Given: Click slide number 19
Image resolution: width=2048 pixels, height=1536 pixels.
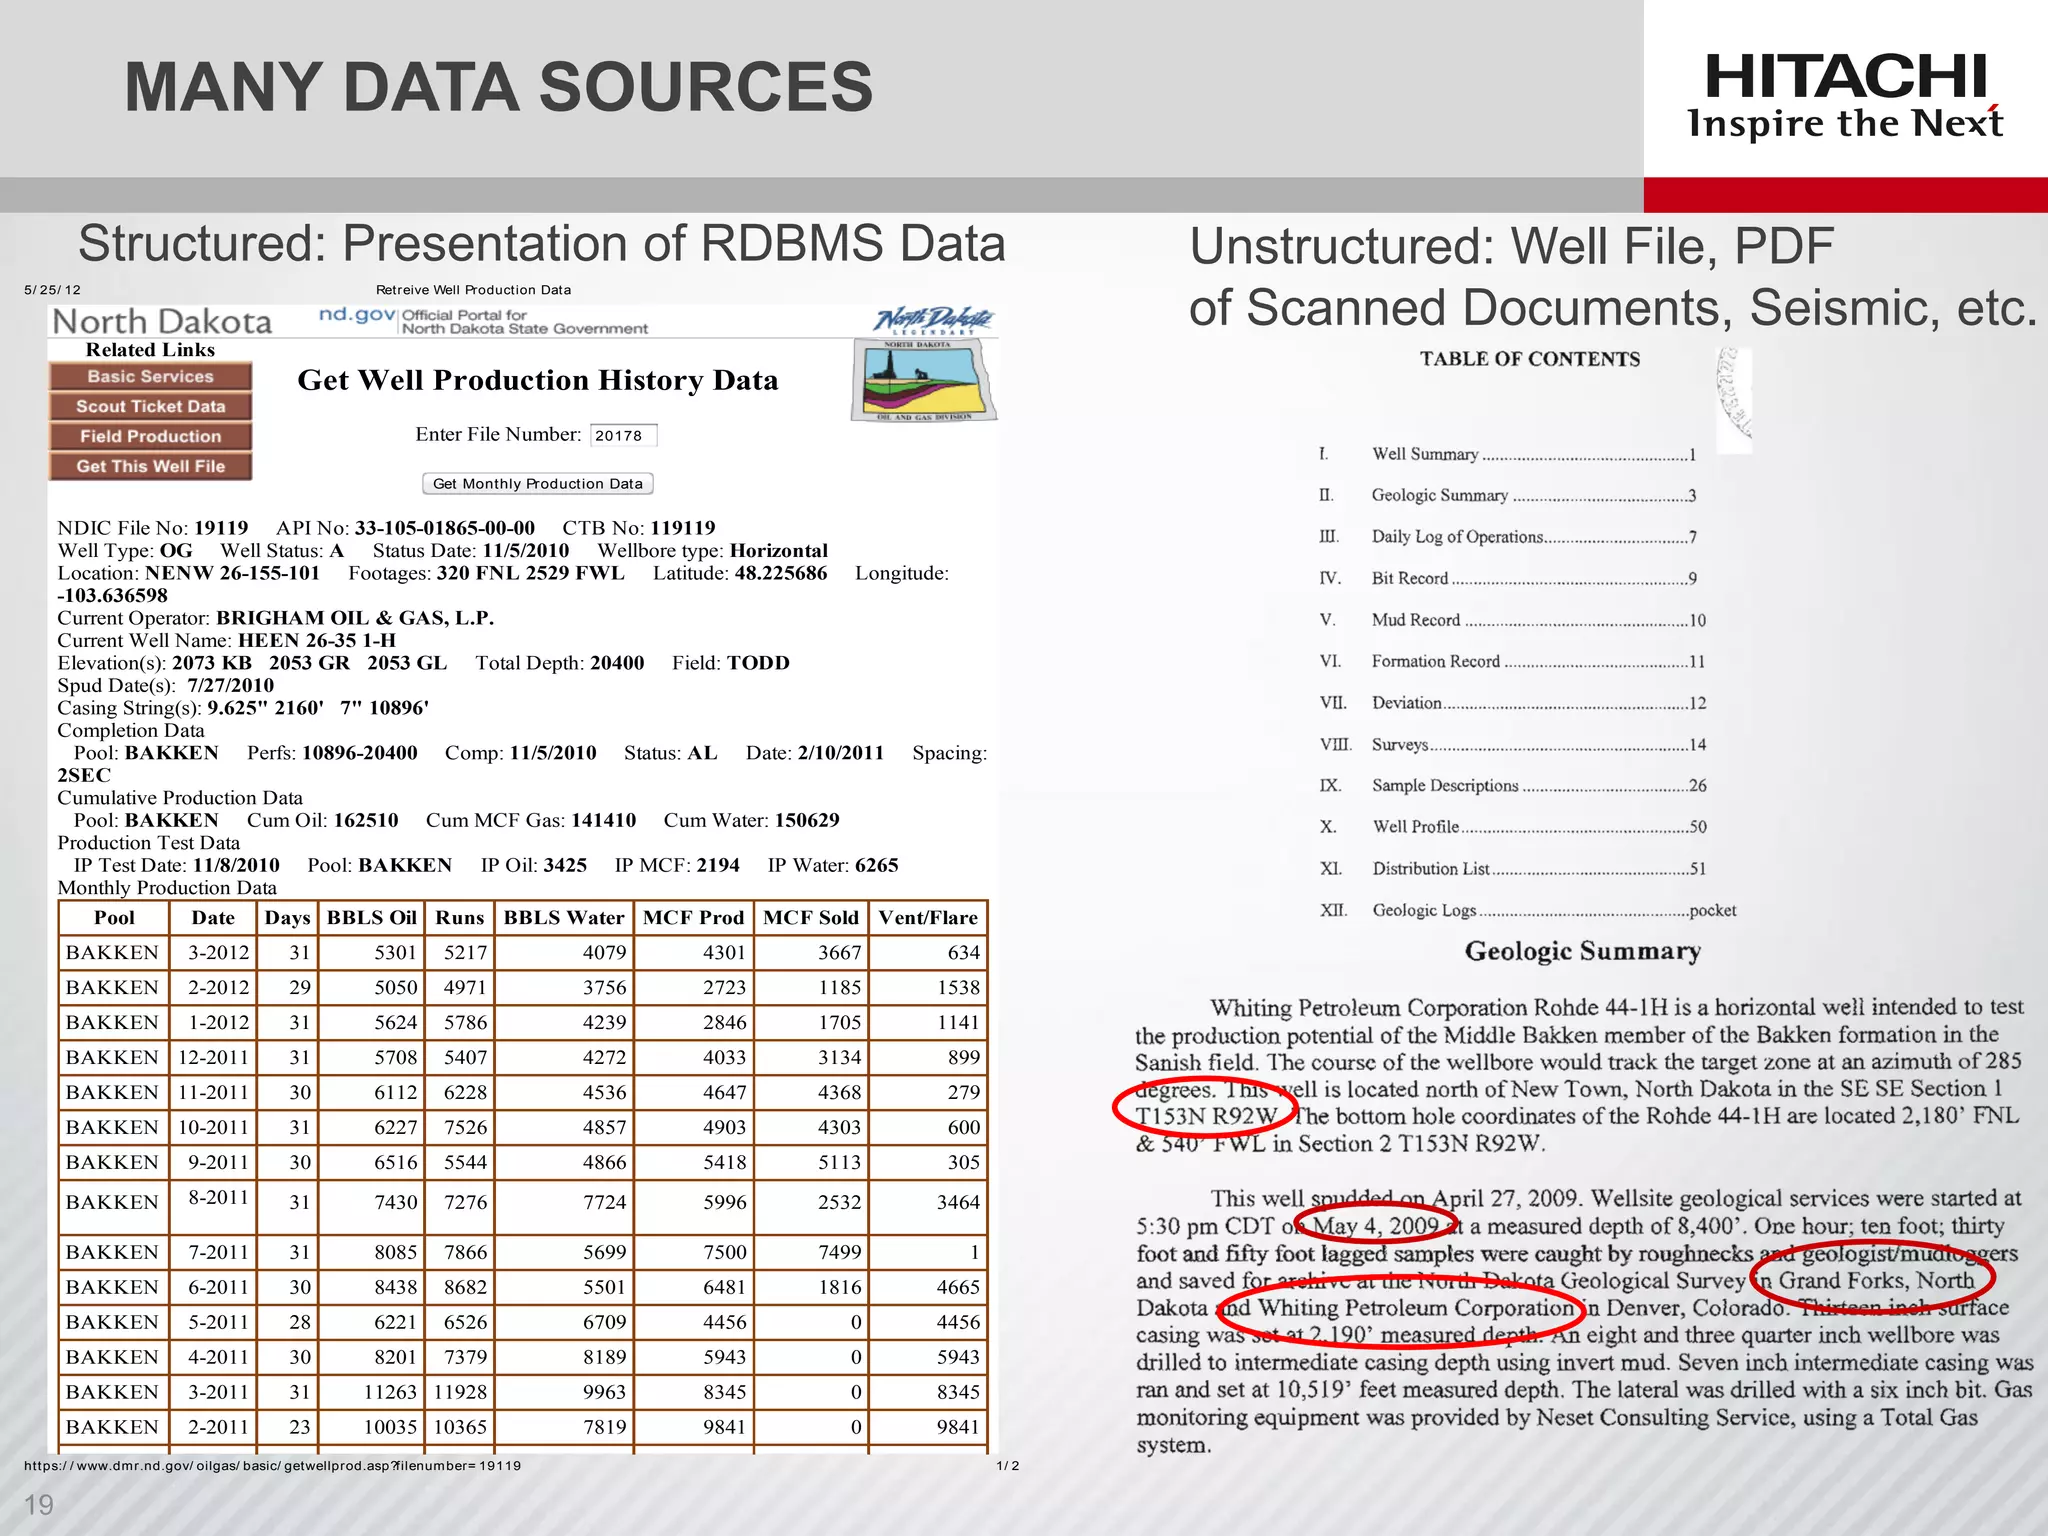Looking at the screenshot, I should [x=38, y=1505].
